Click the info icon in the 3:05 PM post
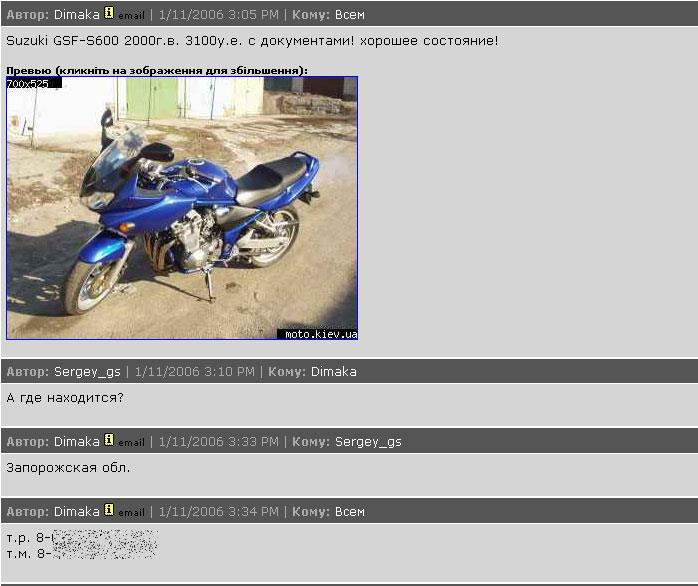Viewport: 698px width, 586px height. (x=109, y=13)
